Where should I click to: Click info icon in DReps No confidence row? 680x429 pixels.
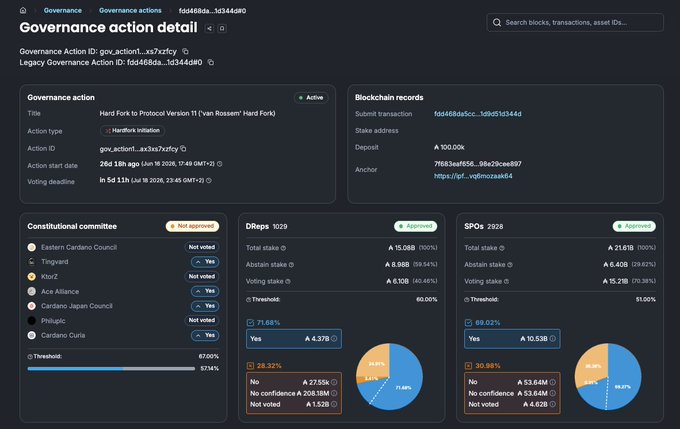click(334, 393)
